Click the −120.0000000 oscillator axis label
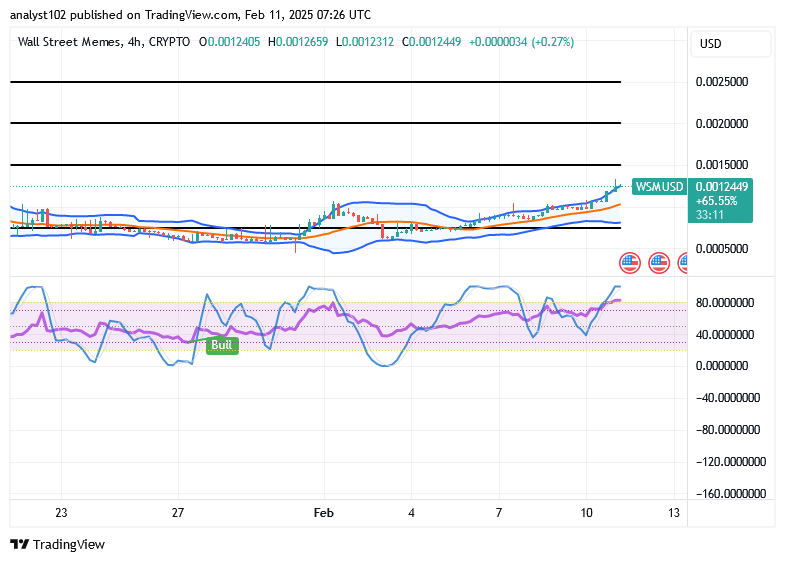 (731, 461)
